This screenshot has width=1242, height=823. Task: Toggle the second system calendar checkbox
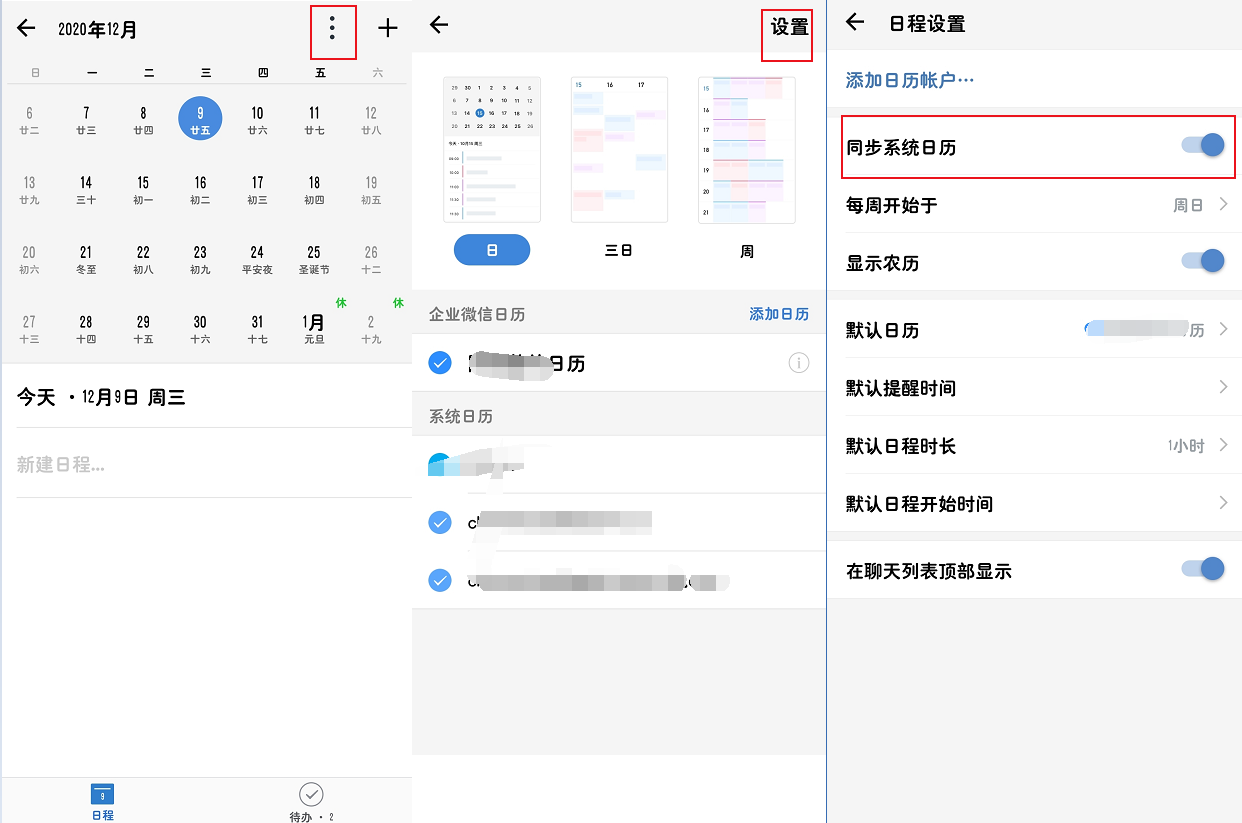pos(440,522)
